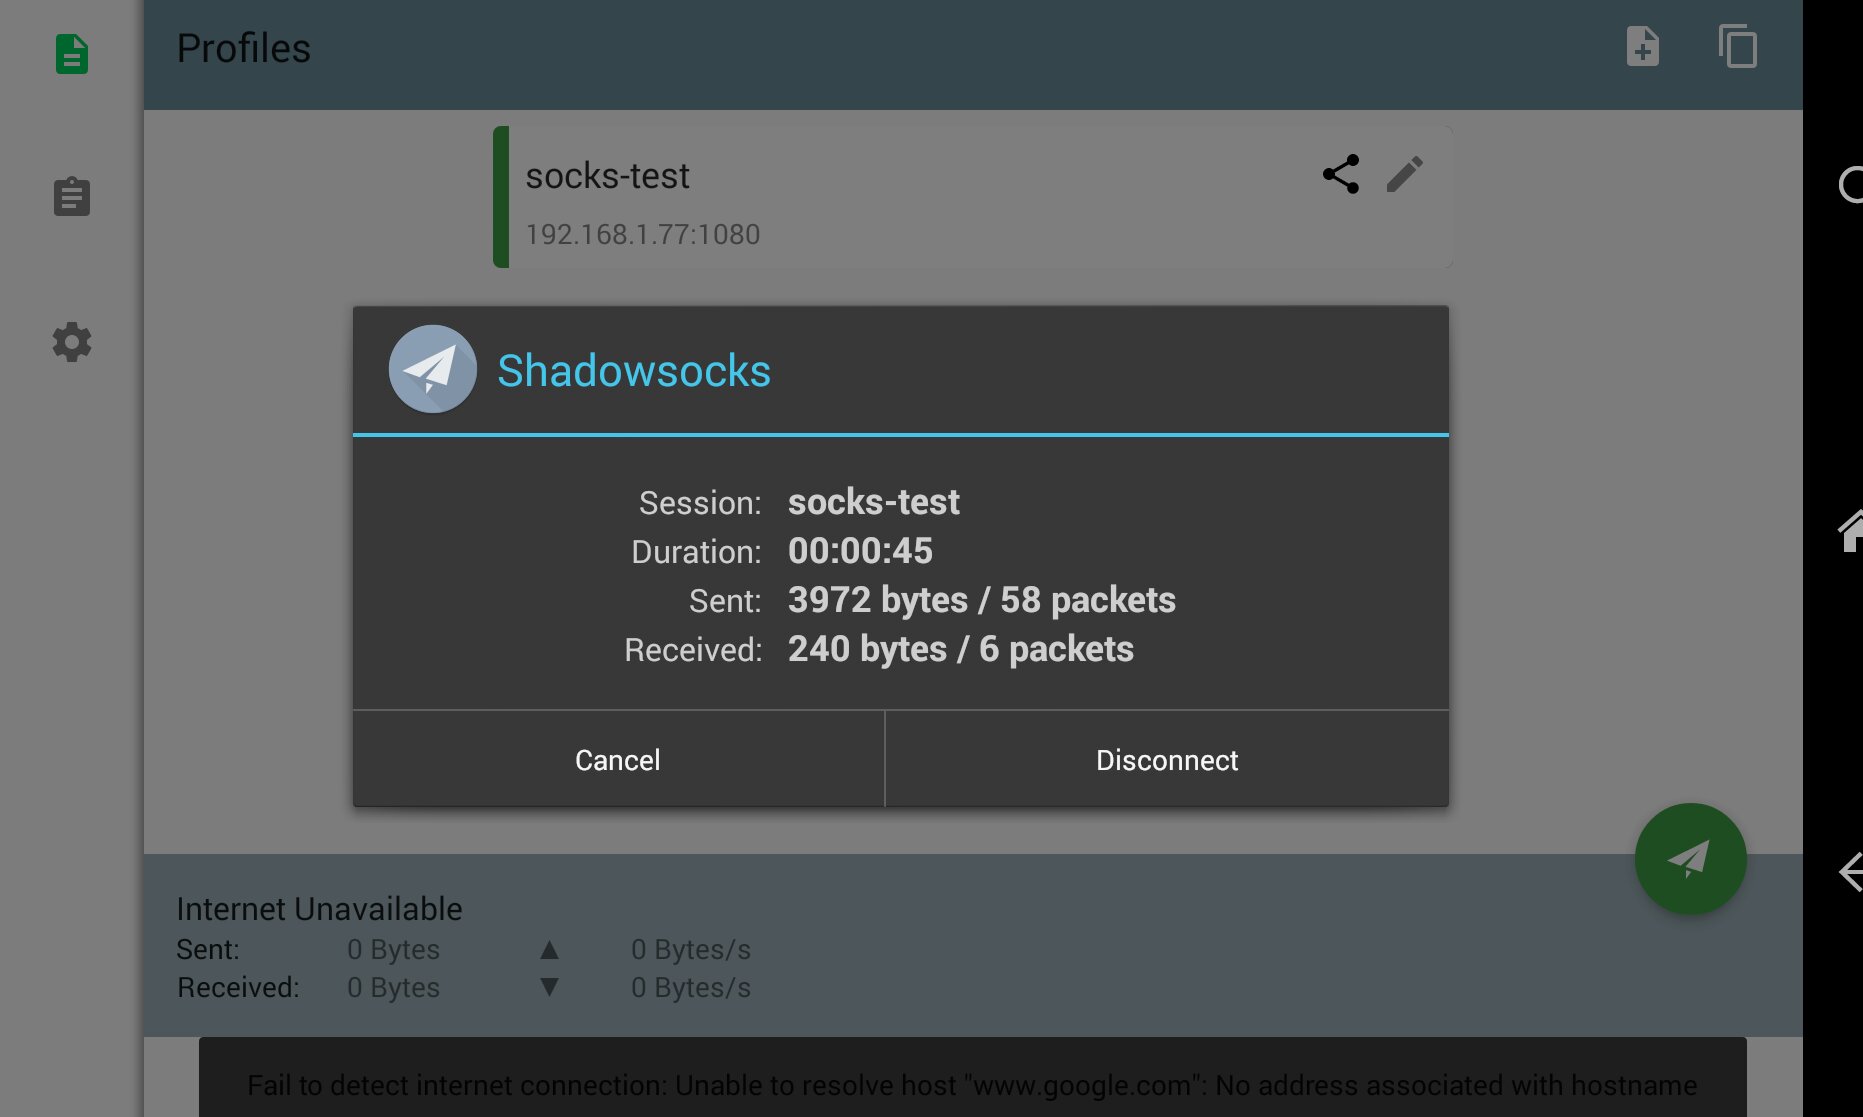Import profile from clipboard using copy icon
Viewport: 1863px width, 1117px height.
1738,46
